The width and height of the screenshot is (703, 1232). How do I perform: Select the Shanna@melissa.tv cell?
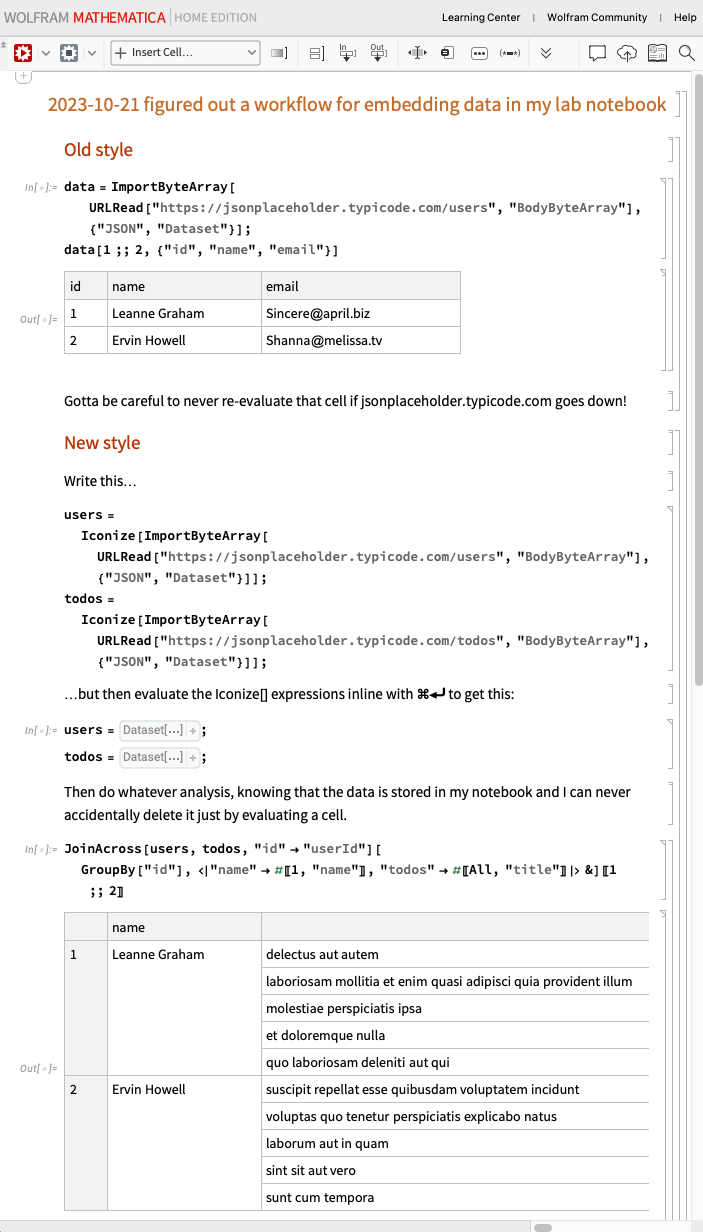tap(361, 340)
